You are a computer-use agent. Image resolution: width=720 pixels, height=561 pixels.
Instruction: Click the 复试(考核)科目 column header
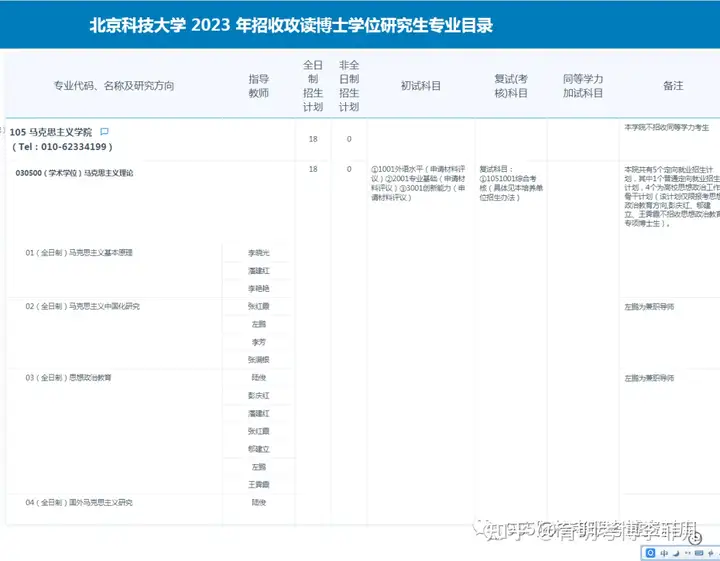pyautogui.click(x=511, y=85)
